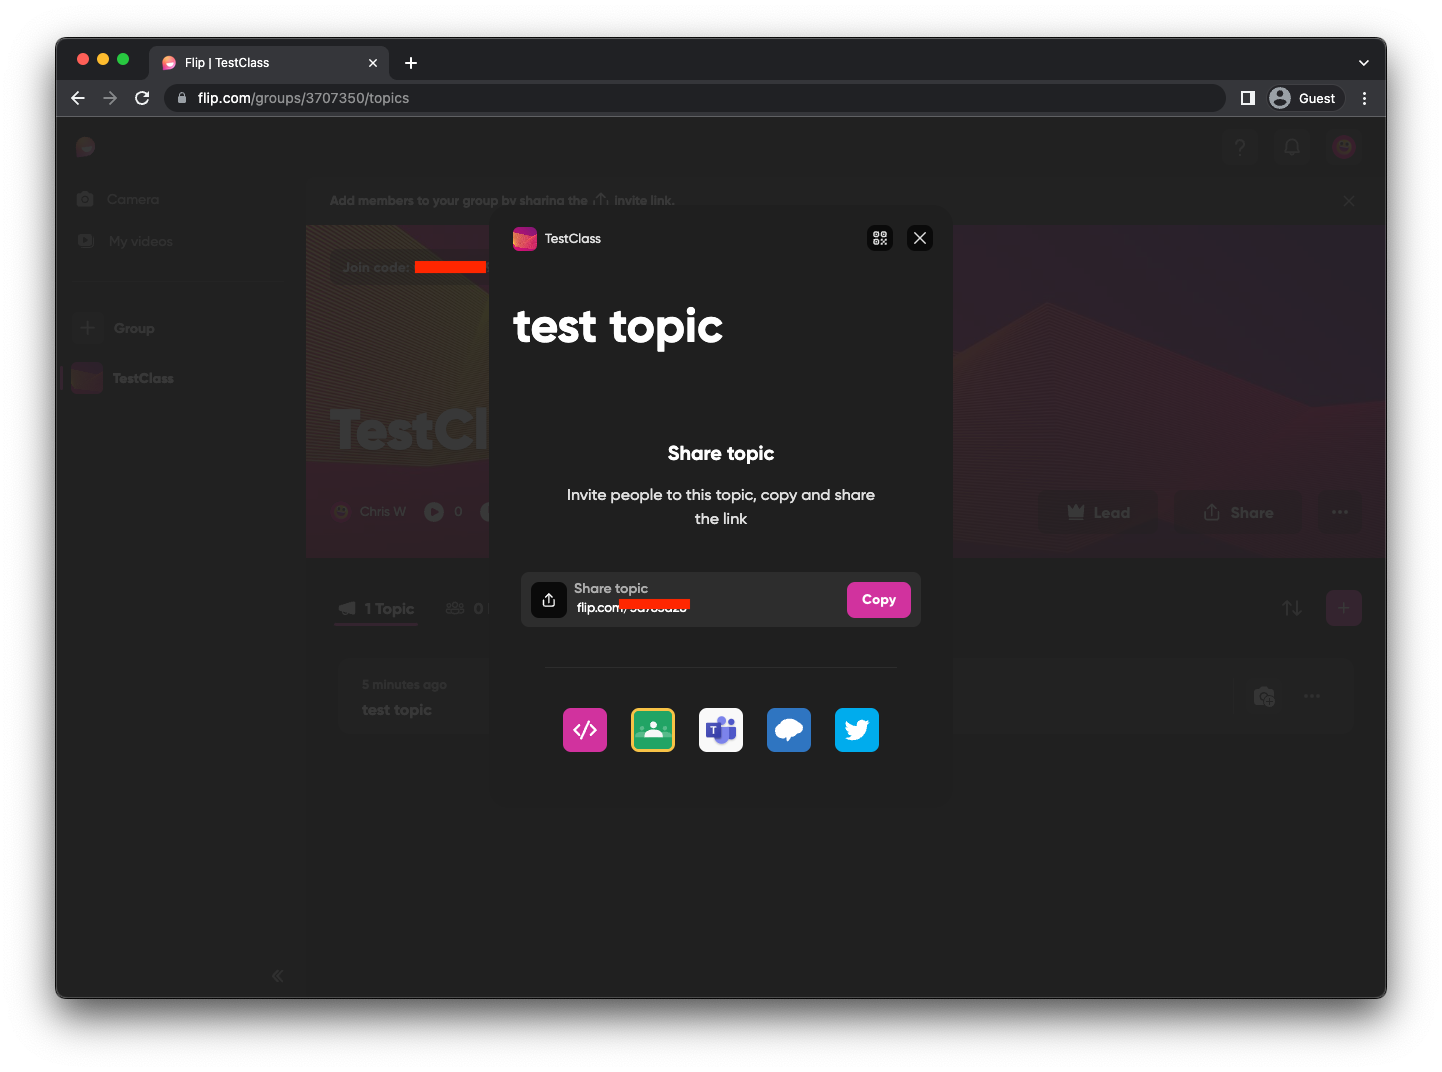Viewport: 1442px width, 1072px height.
Task: Close the share topic dialog
Action: pos(920,238)
